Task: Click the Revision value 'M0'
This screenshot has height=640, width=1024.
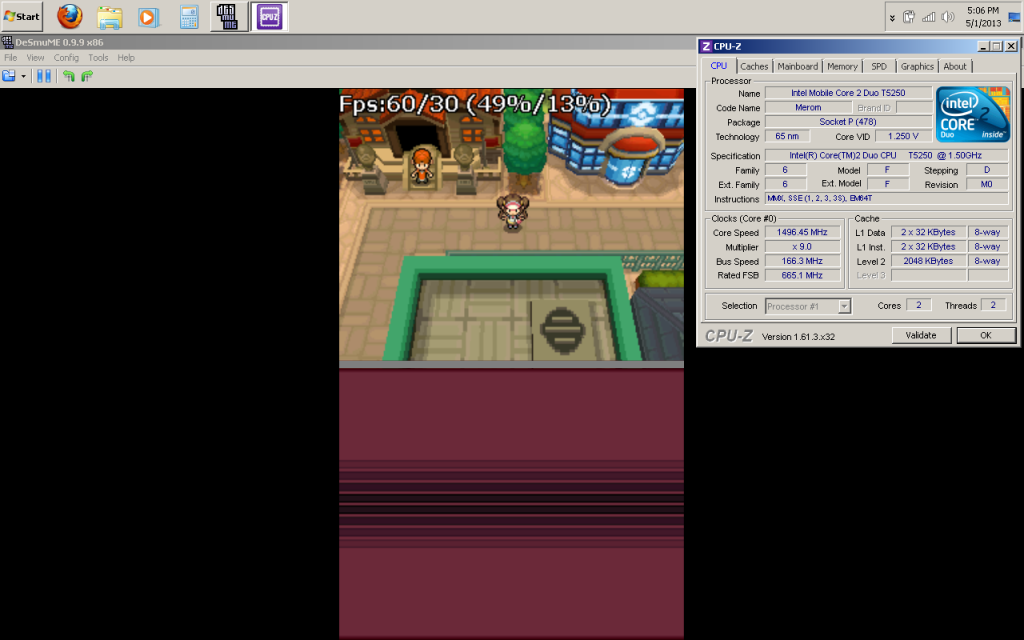Action: pos(986,184)
